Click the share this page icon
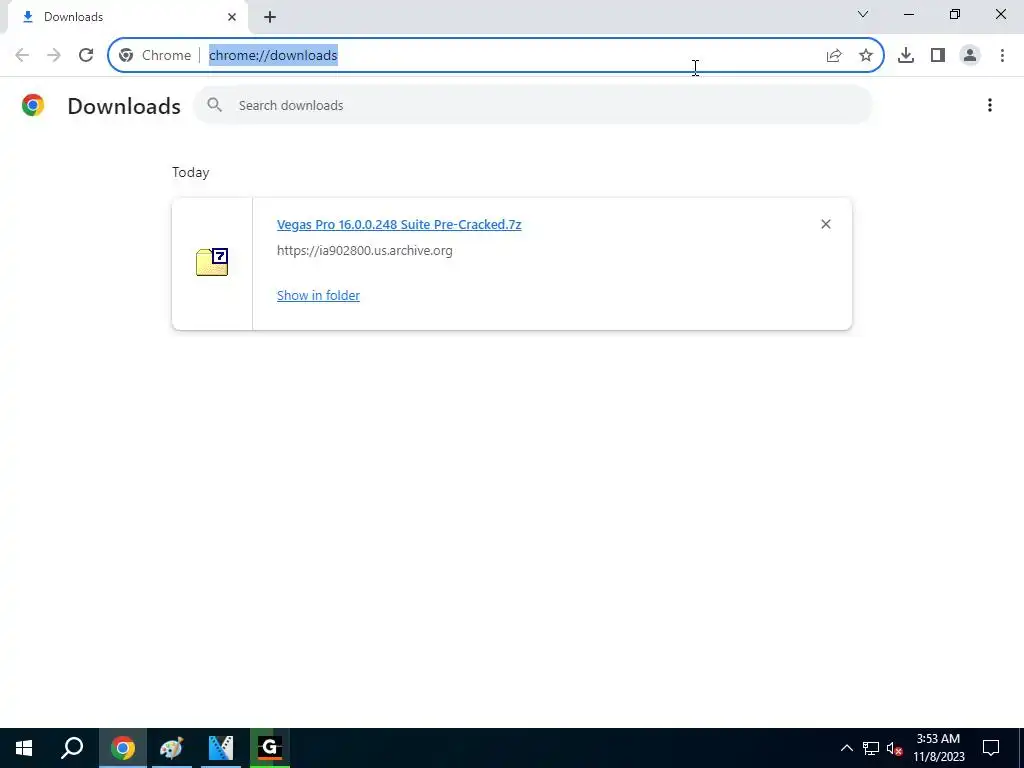 834,56
